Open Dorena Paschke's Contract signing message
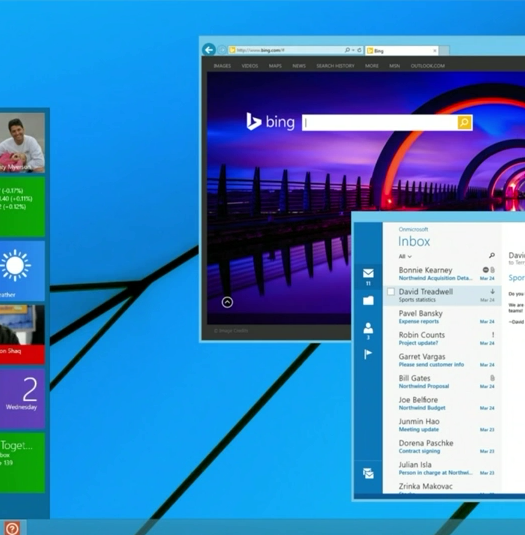This screenshot has width=525, height=535. coord(442,447)
